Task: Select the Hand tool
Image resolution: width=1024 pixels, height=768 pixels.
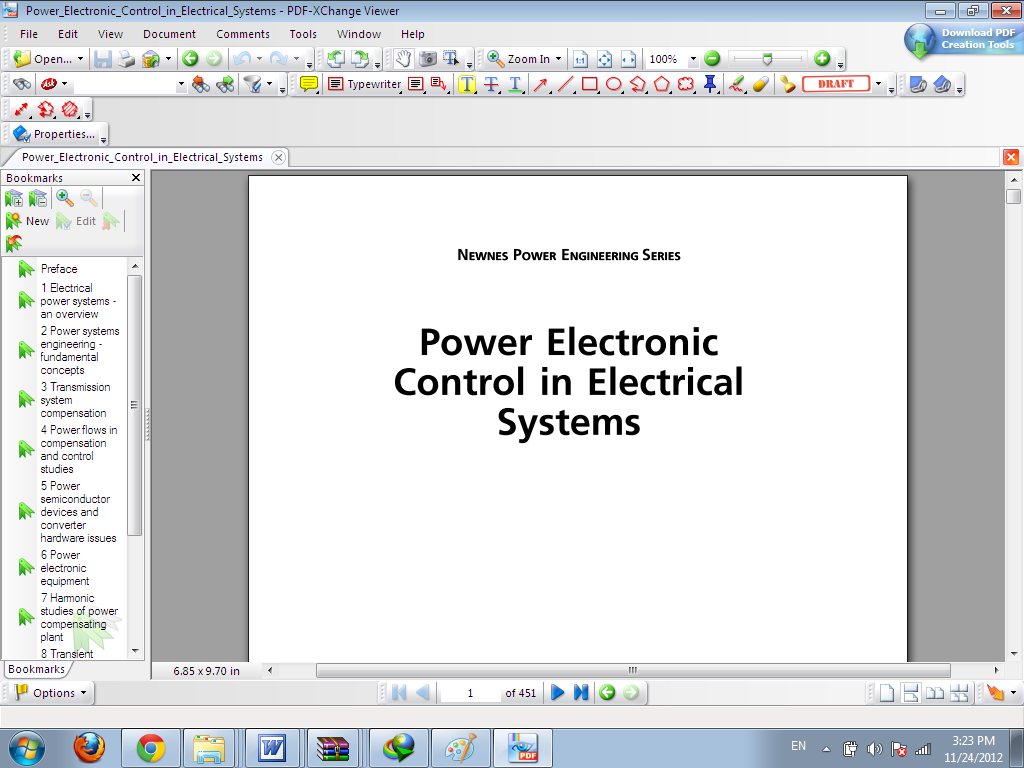Action: click(x=404, y=58)
